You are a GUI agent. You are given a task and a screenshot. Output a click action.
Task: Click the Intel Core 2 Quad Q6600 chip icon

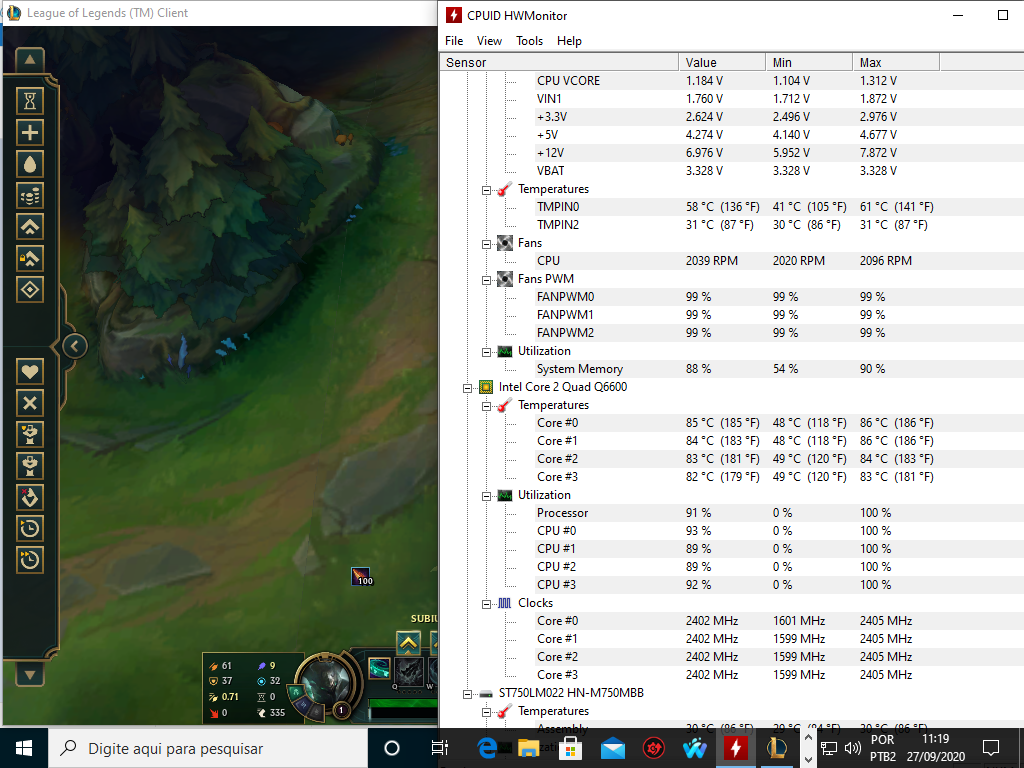(x=486, y=387)
